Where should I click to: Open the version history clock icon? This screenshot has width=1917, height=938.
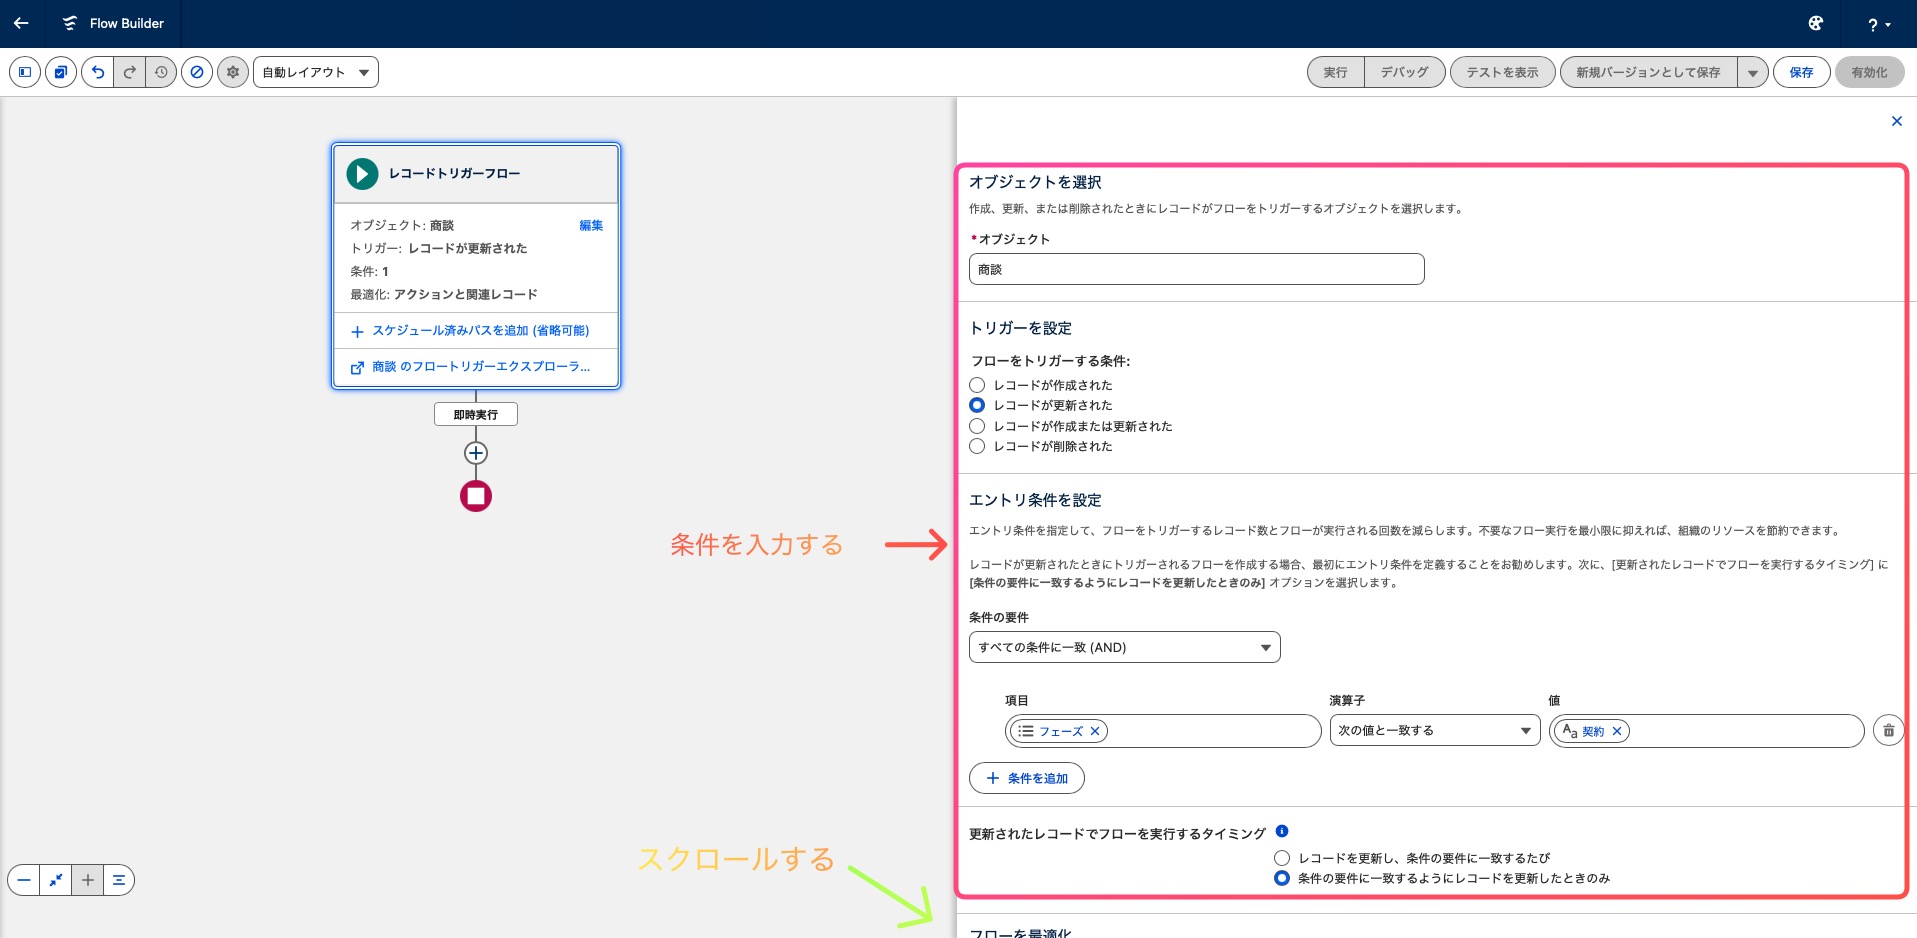point(161,72)
